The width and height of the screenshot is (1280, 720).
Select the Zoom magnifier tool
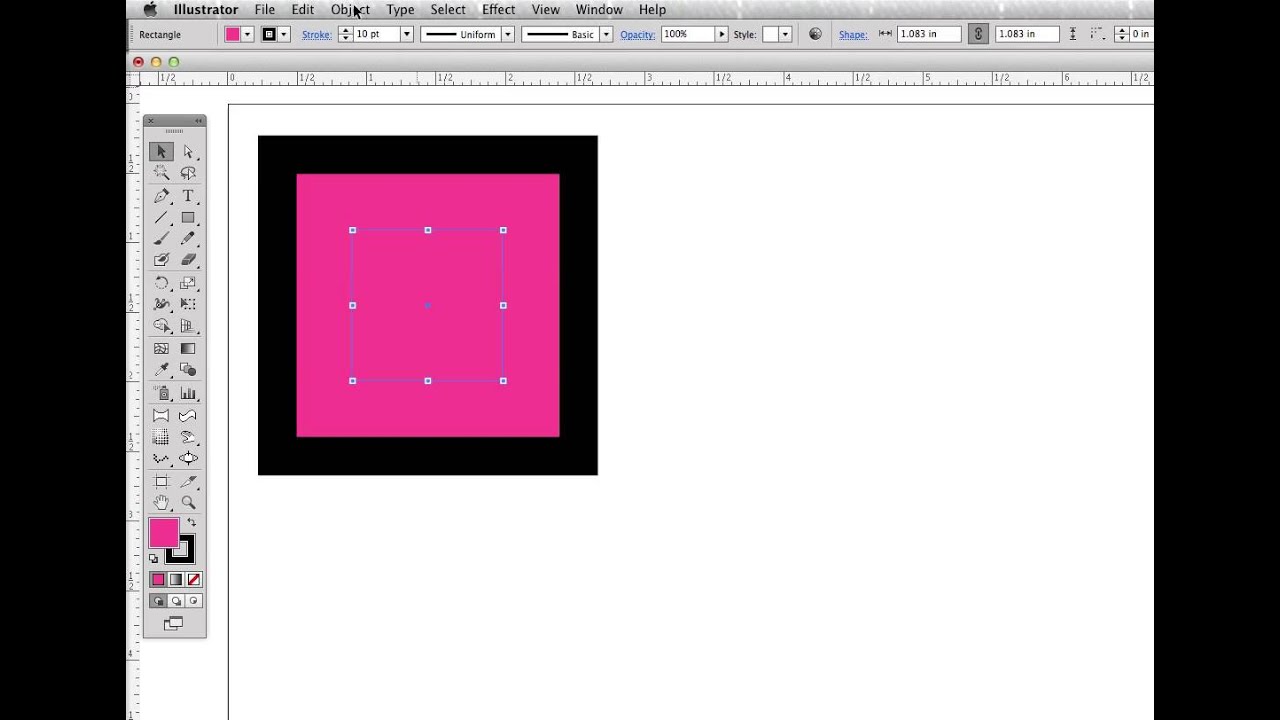pos(188,502)
